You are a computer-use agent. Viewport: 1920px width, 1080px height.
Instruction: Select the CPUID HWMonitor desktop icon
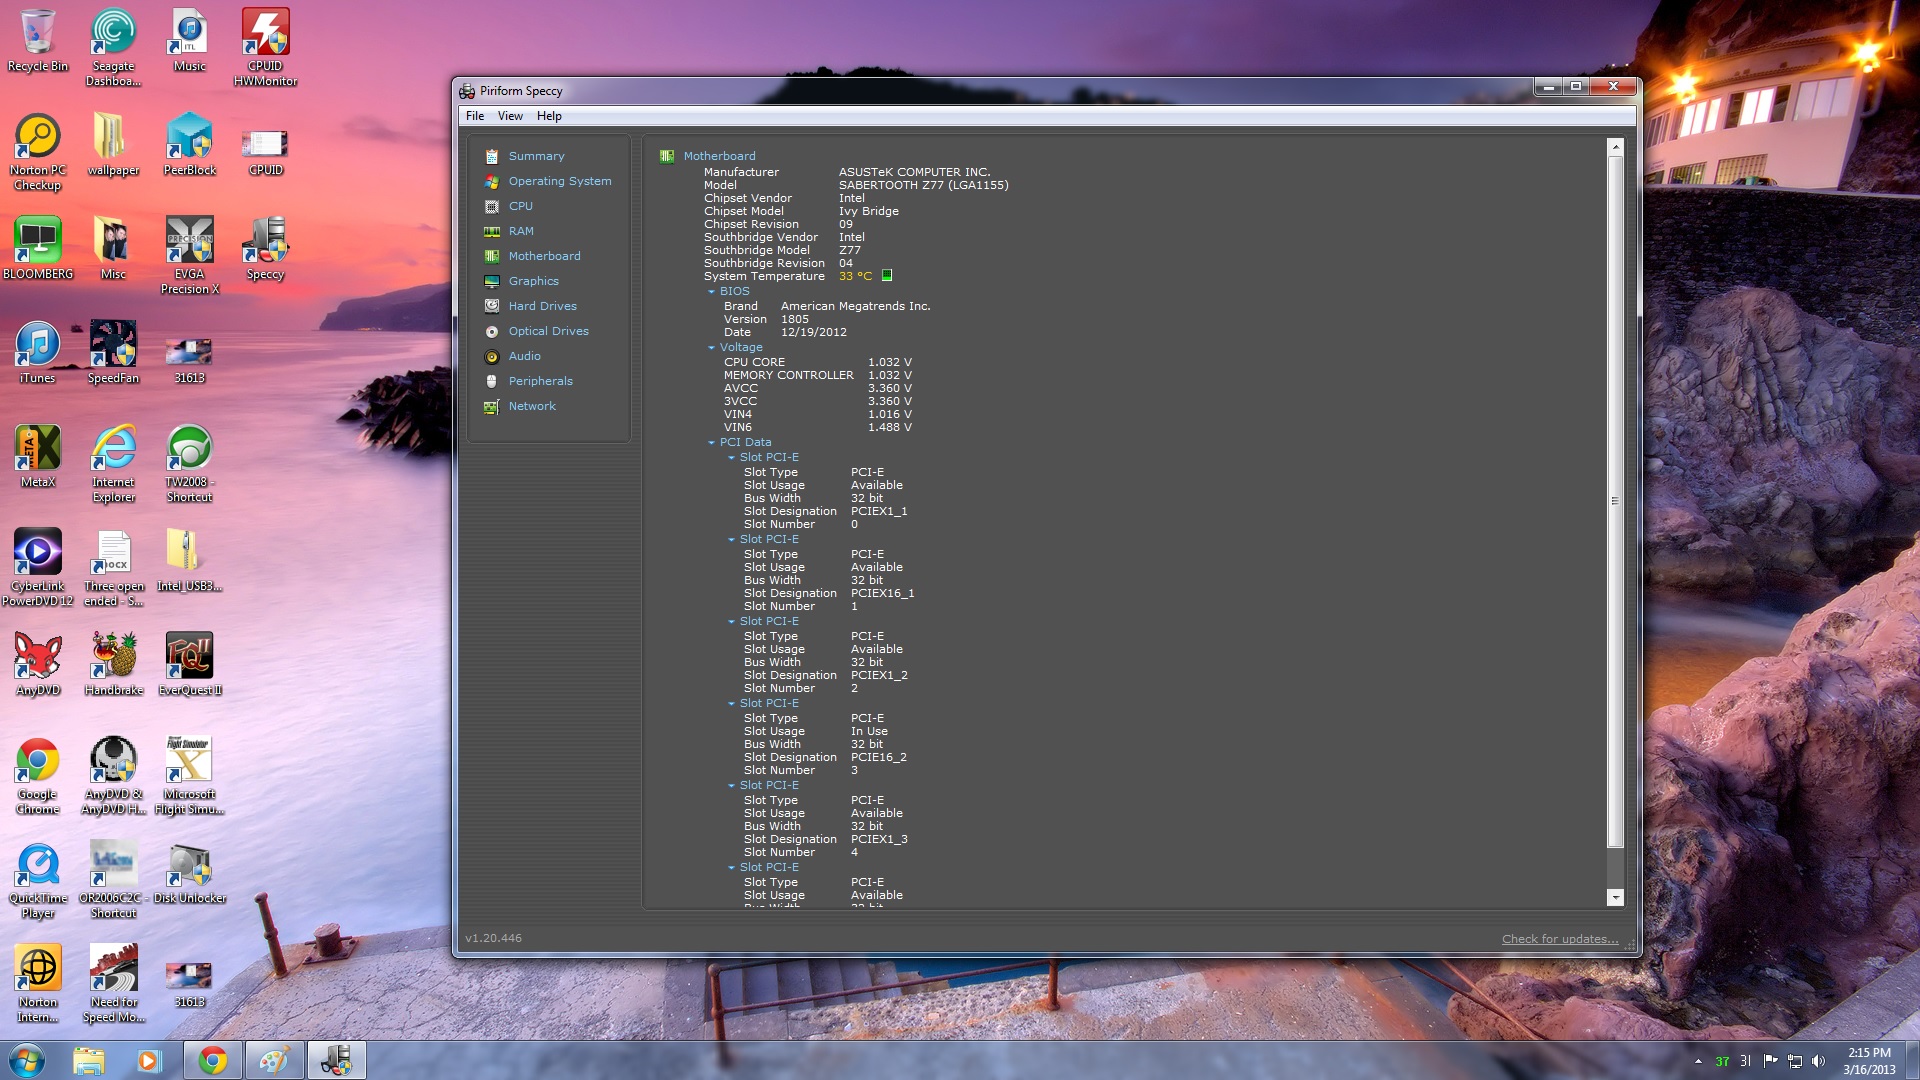coord(265,47)
